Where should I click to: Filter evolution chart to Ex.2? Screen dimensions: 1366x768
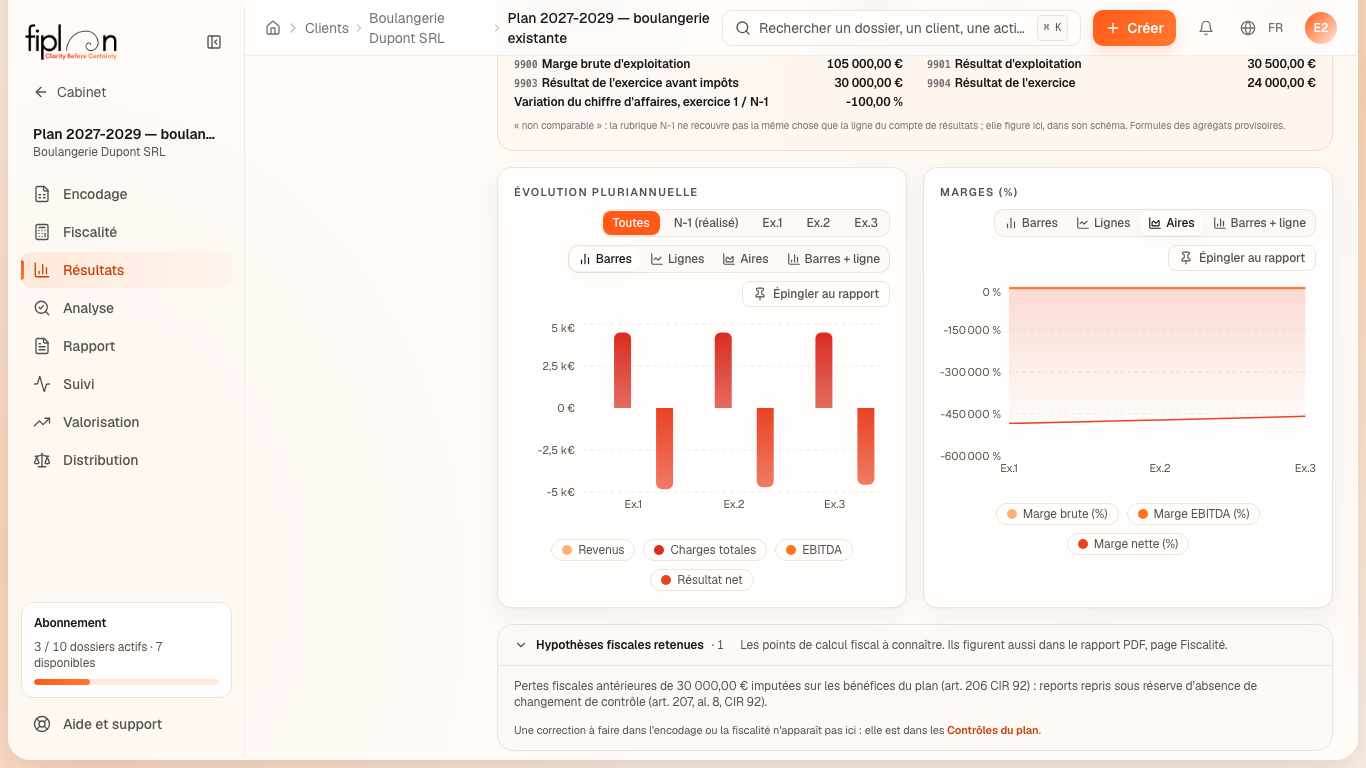pos(818,223)
